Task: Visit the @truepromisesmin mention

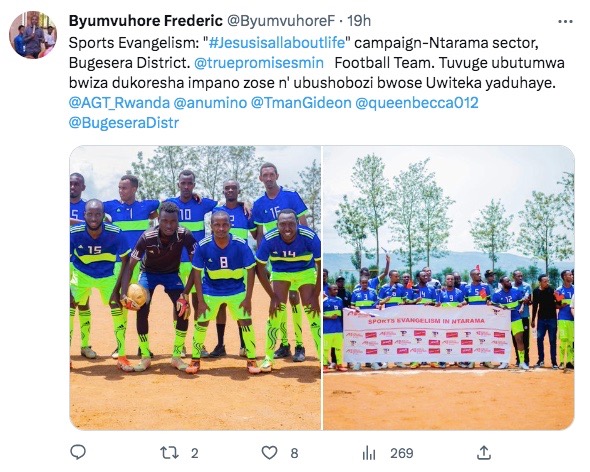Action: 259,62
